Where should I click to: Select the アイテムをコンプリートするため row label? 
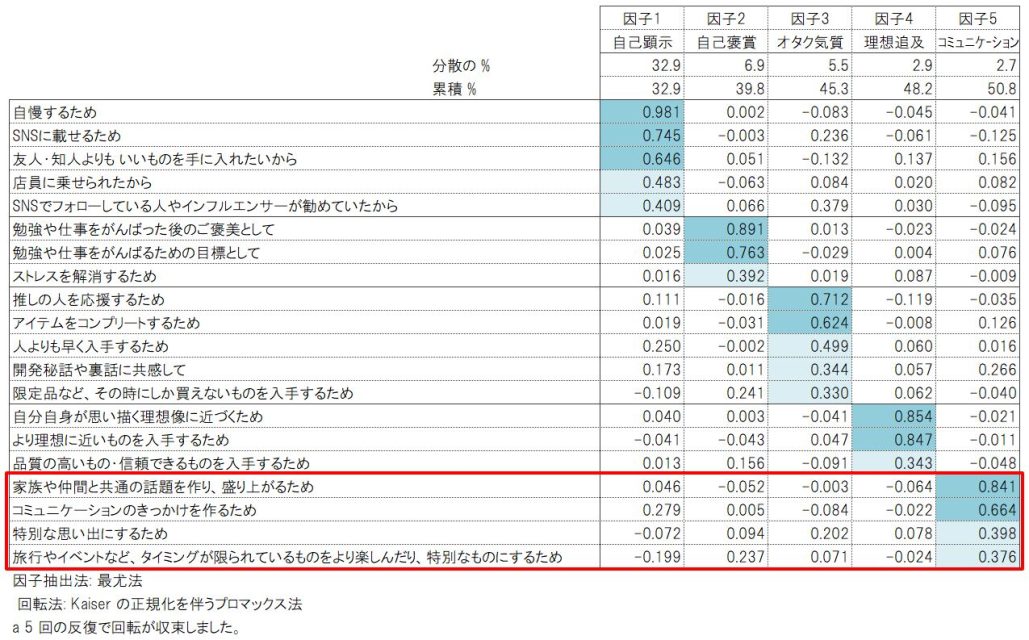106,323
